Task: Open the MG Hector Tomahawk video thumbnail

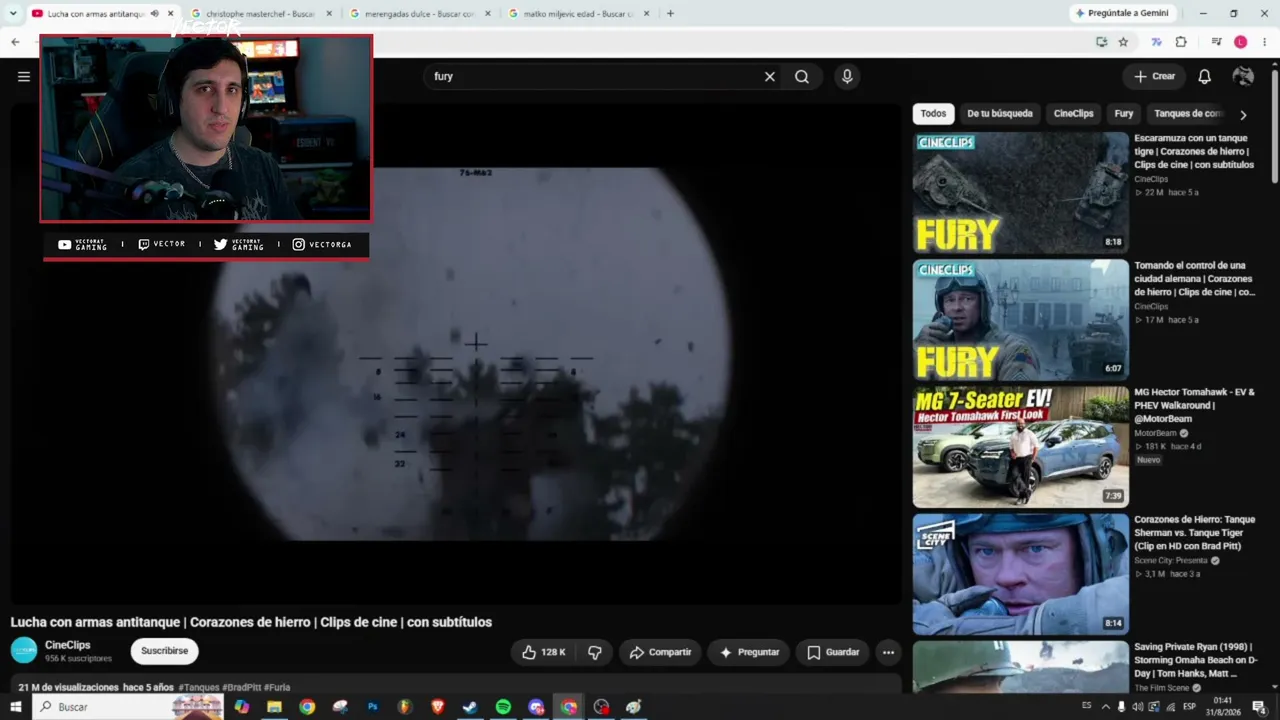Action: click(1020, 447)
